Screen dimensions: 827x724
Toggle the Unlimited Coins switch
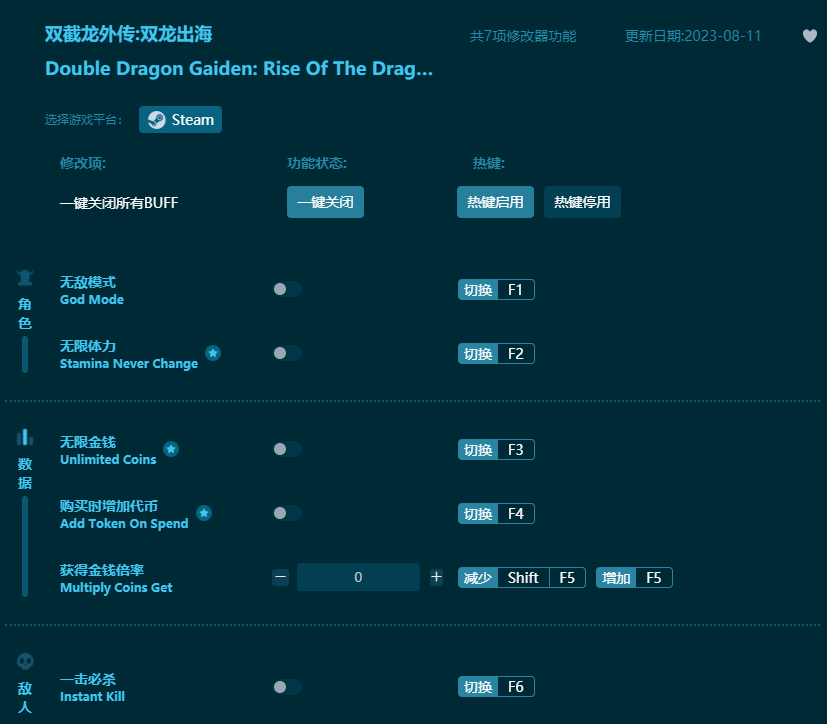(x=287, y=449)
